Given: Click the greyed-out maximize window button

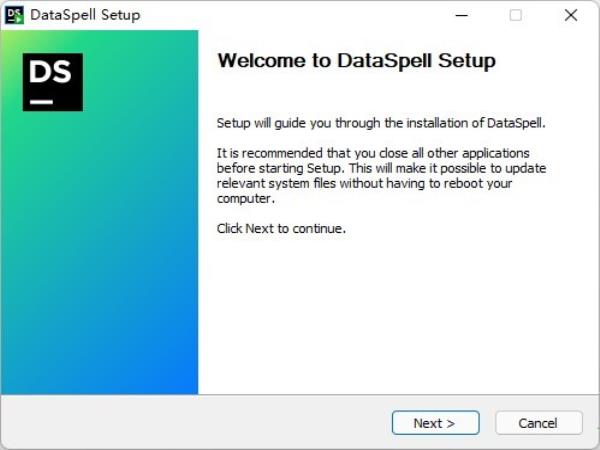Looking at the screenshot, I should (x=516, y=15).
